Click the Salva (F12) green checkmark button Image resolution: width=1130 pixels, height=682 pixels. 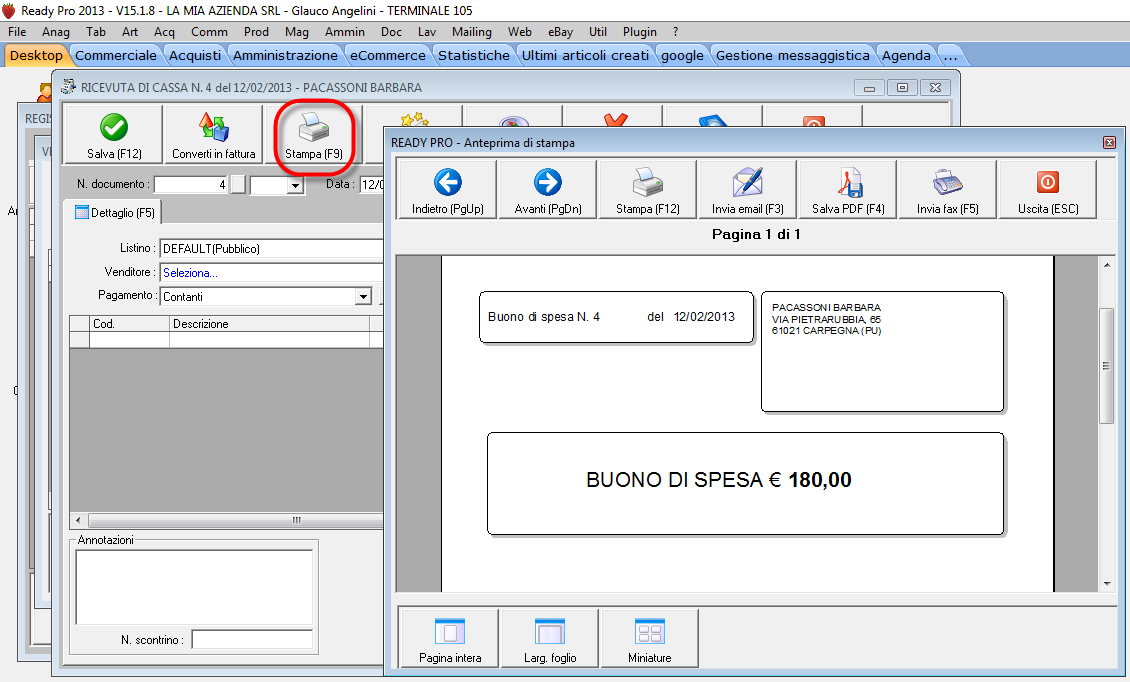point(114,134)
